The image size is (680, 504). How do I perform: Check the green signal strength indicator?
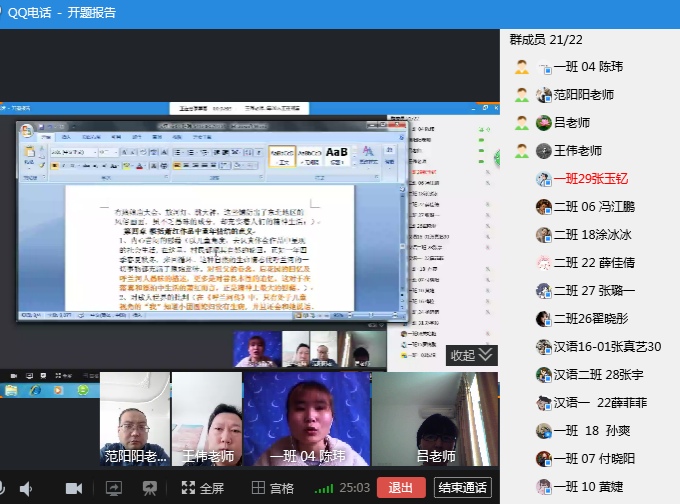(x=324, y=488)
